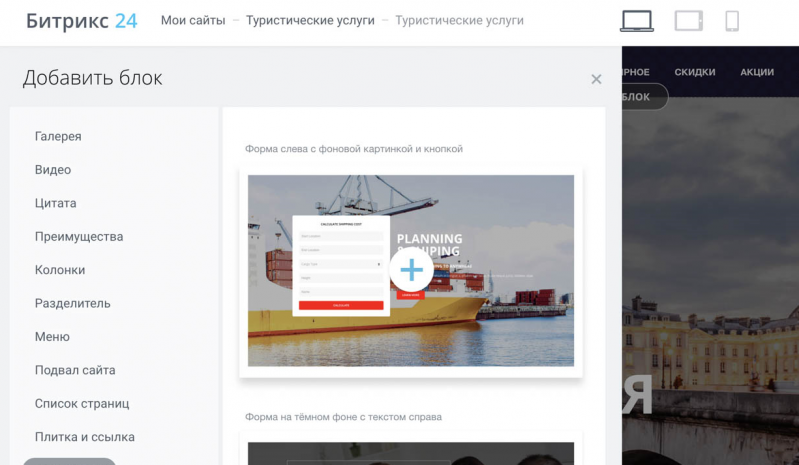Image resolution: width=799 pixels, height=465 pixels.
Task: Click the blue plus add-block icon
Action: coord(411,270)
